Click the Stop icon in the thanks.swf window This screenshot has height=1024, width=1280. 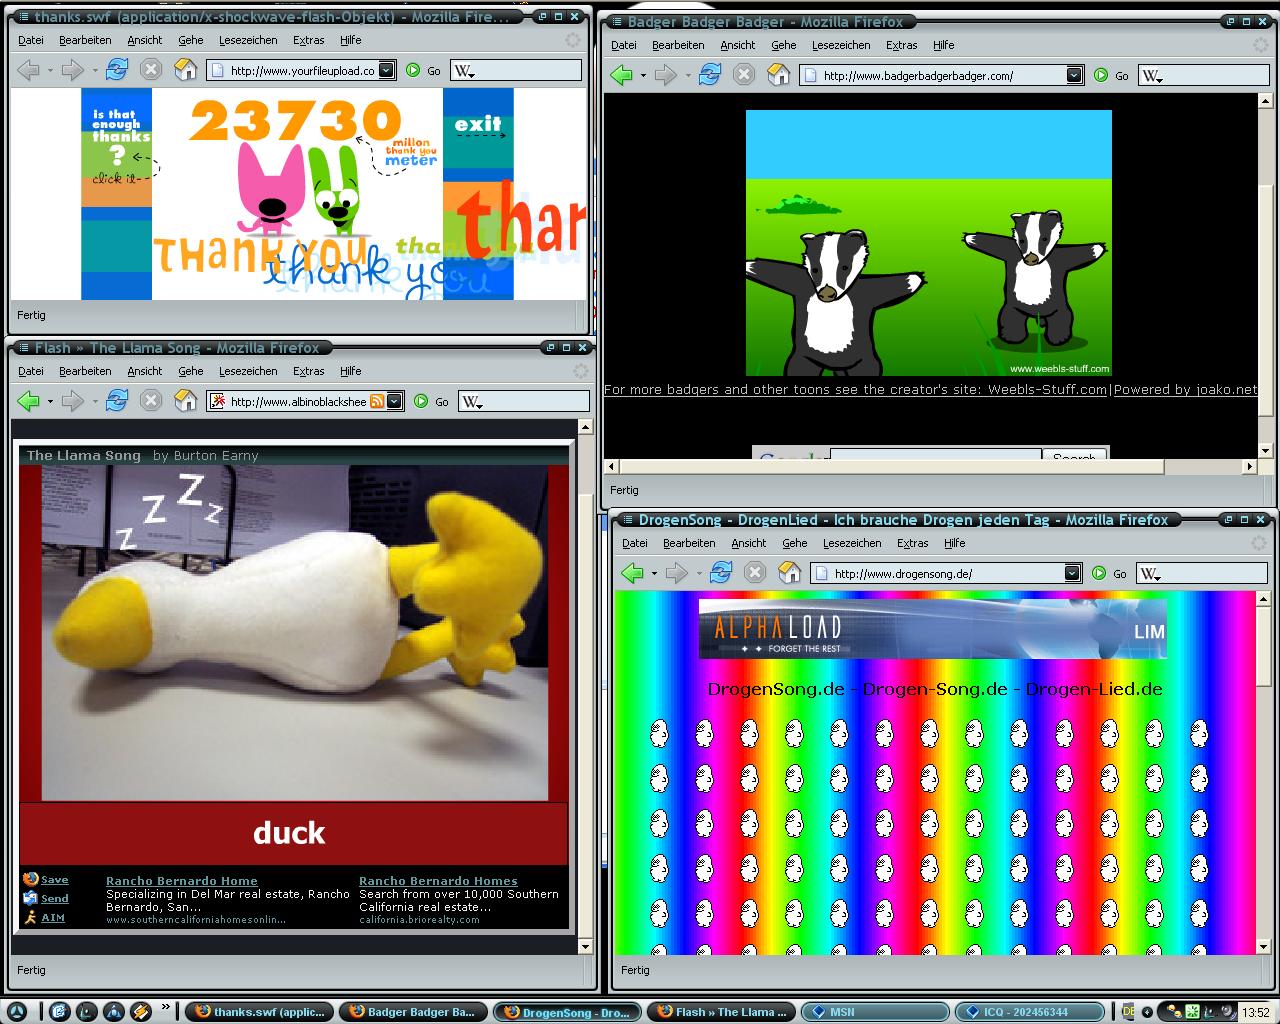pyautogui.click(x=151, y=70)
